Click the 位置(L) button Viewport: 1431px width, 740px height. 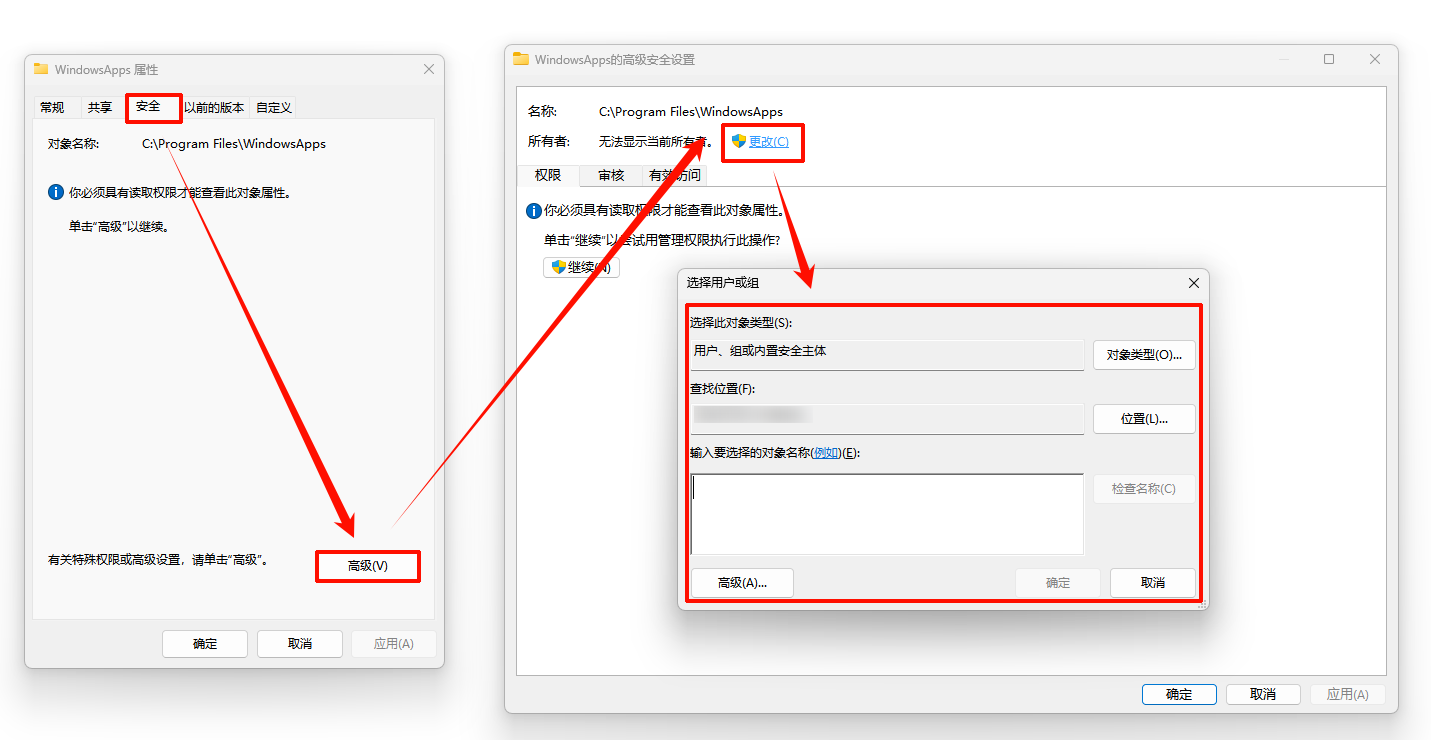click(x=1144, y=418)
